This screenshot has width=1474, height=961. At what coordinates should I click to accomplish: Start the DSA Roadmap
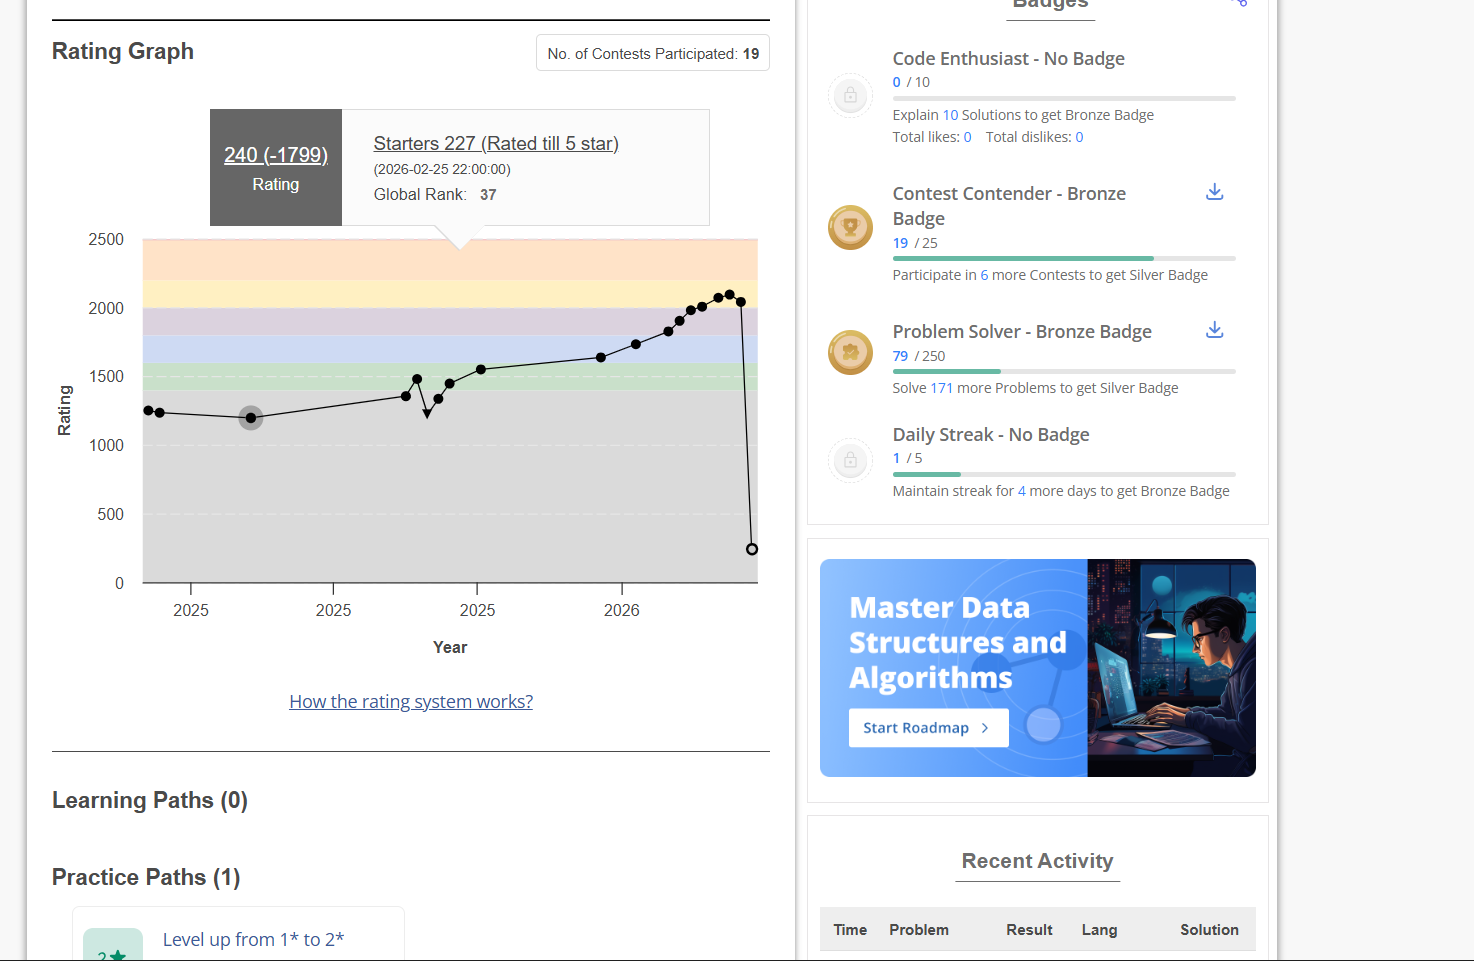(x=928, y=728)
